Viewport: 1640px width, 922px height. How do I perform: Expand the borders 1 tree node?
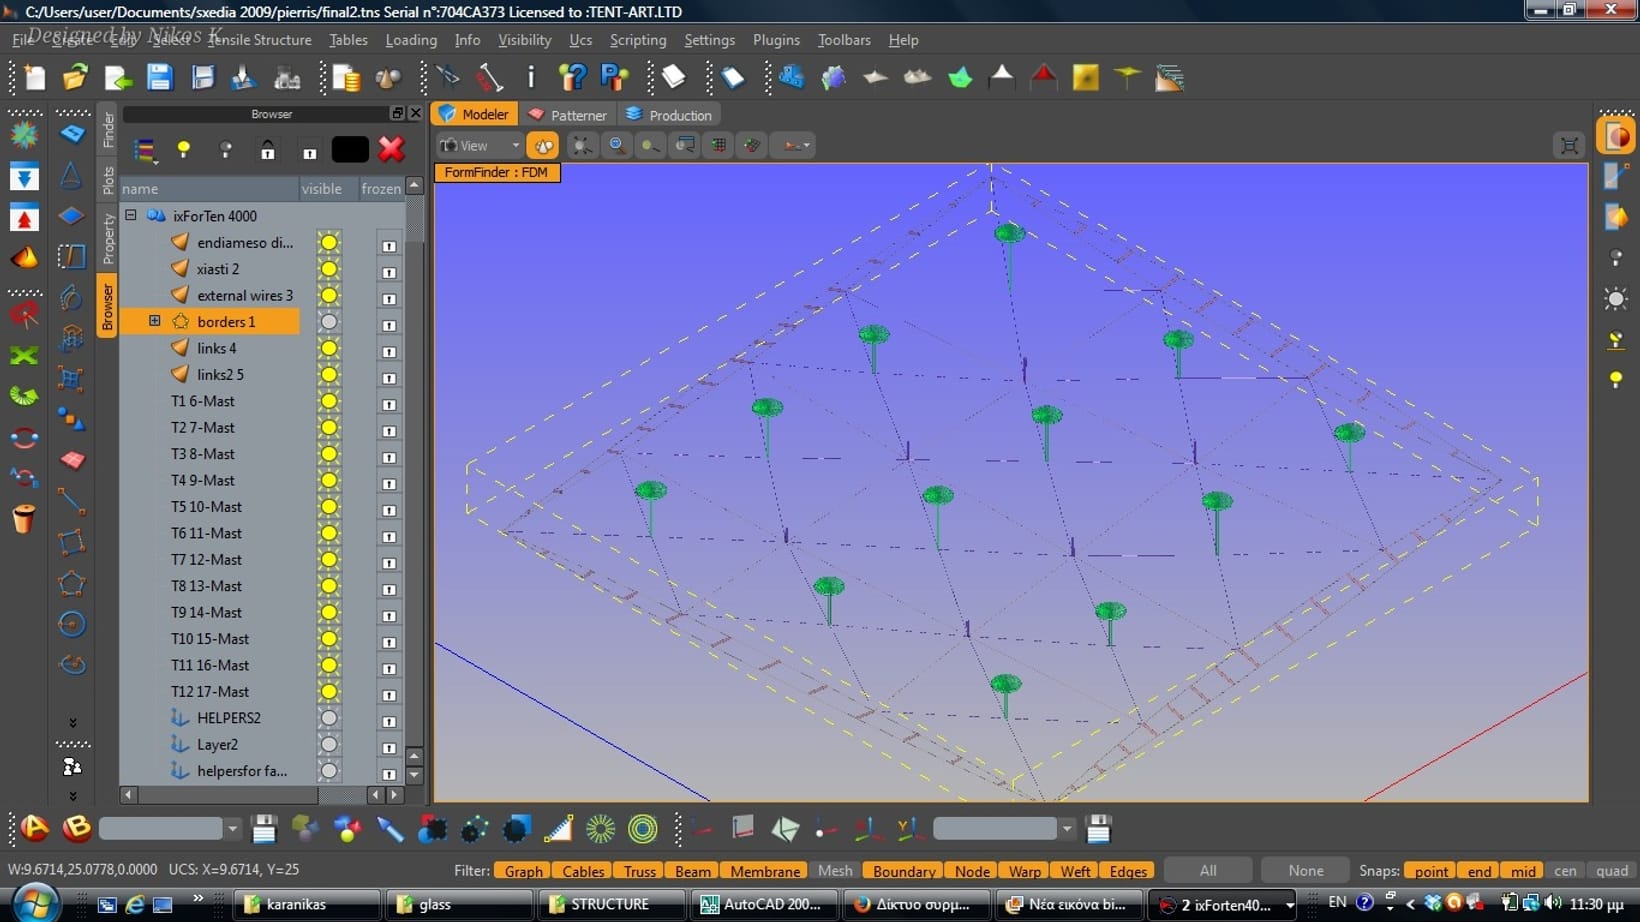(x=155, y=321)
